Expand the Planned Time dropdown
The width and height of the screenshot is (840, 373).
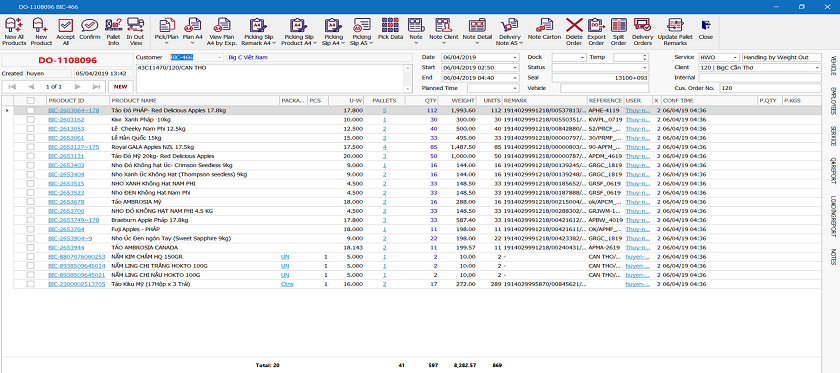click(x=515, y=88)
